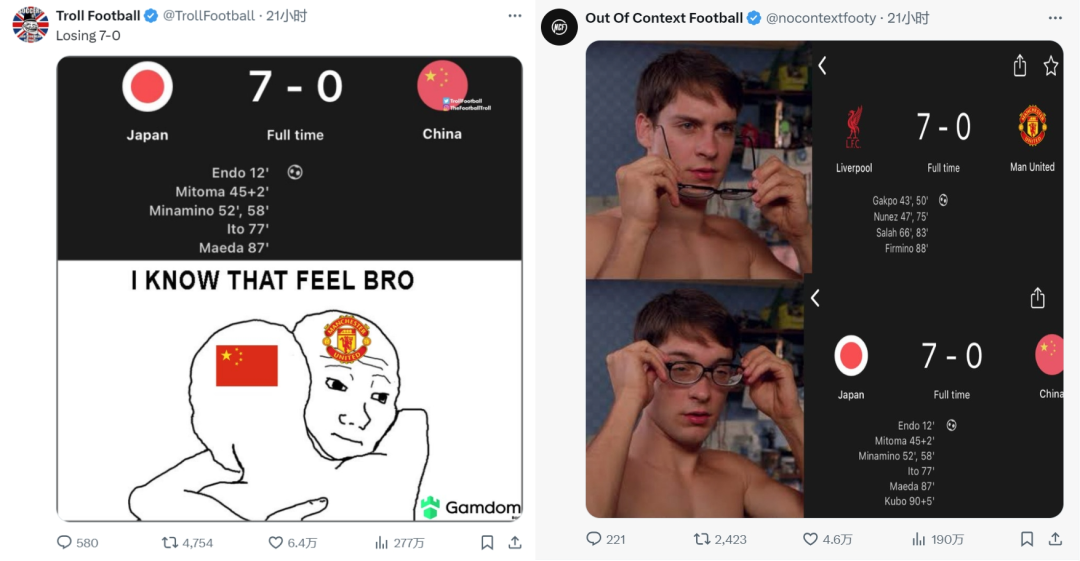Open the Liverpool vs Man United meme image
Viewport: 1080px width, 561px height.
pos(824,278)
